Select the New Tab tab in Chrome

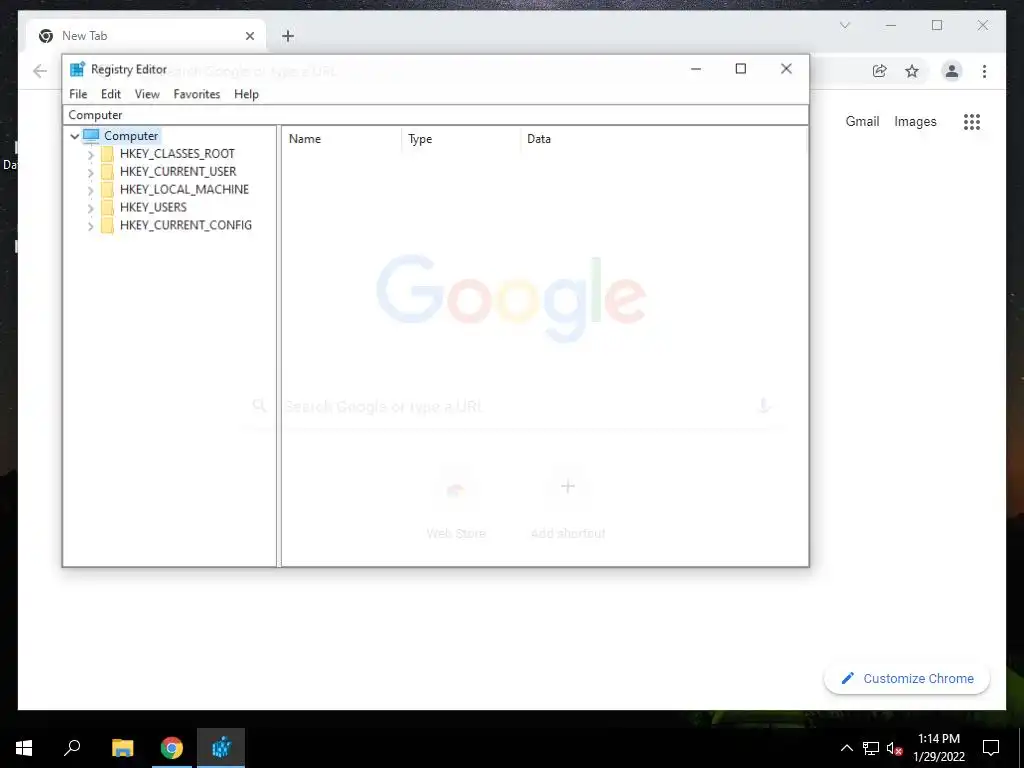146,36
